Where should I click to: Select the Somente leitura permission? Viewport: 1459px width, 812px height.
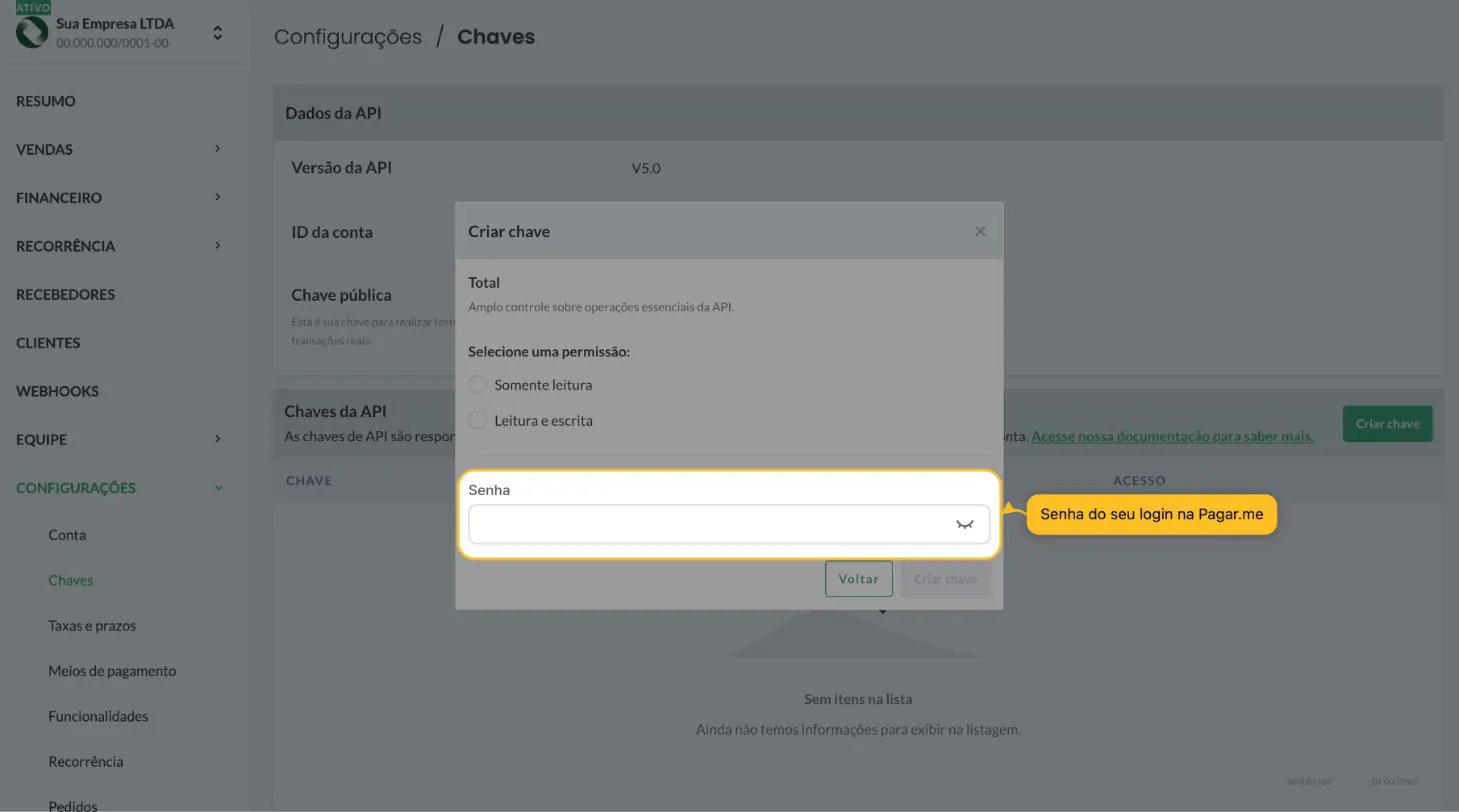click(477, 385)
